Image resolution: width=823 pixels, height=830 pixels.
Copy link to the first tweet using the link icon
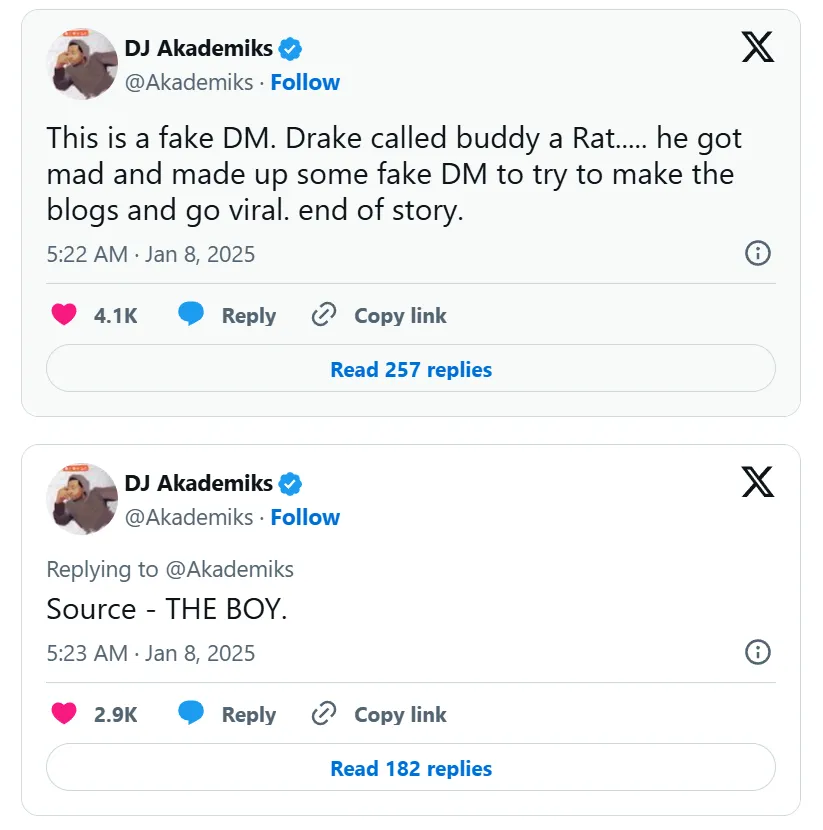323,314
